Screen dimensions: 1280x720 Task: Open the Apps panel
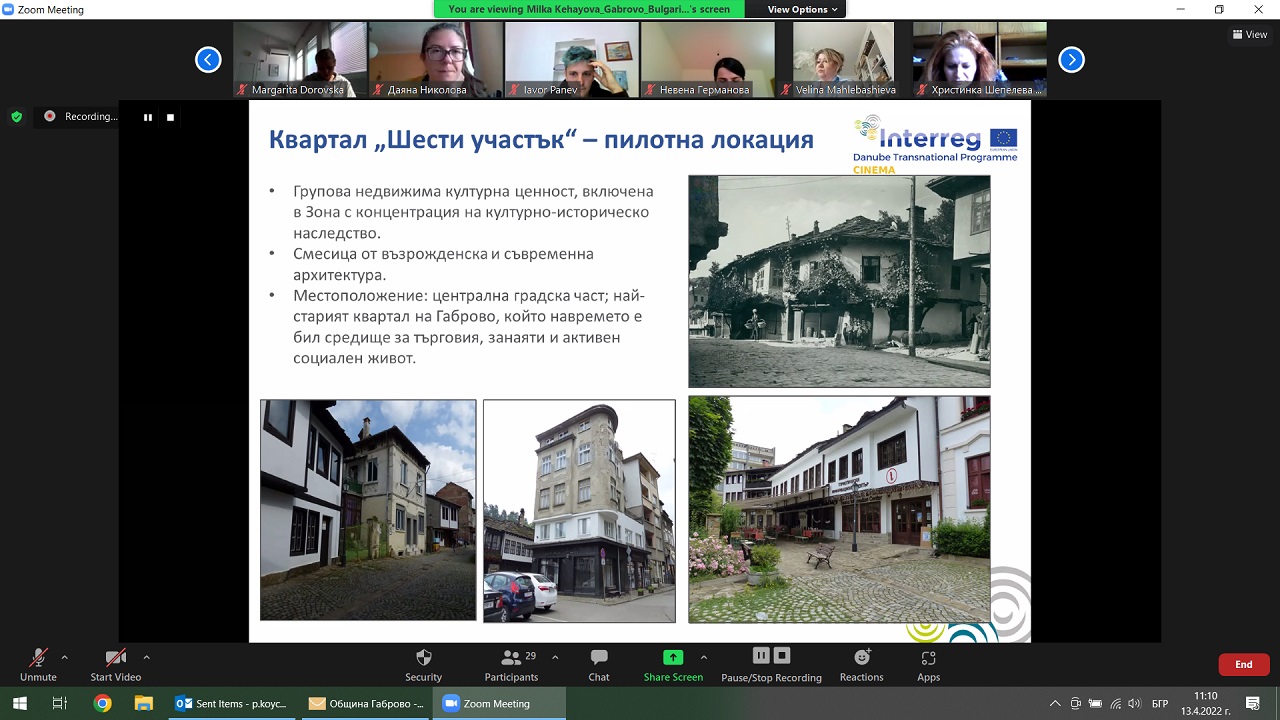click(x=928, y=664)
